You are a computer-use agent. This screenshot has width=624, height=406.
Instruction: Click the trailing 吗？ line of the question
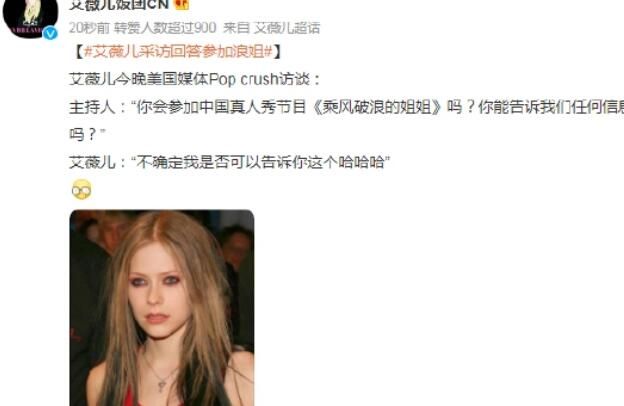click(83, 135)
